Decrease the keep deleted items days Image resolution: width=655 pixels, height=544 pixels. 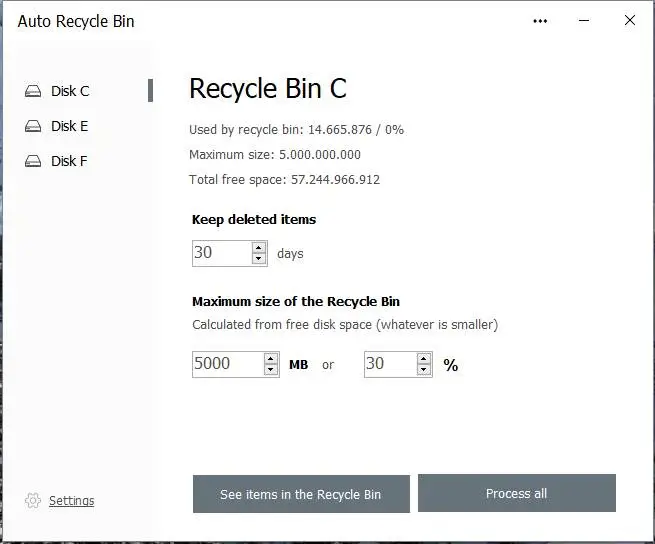click(x=259, y=259)
